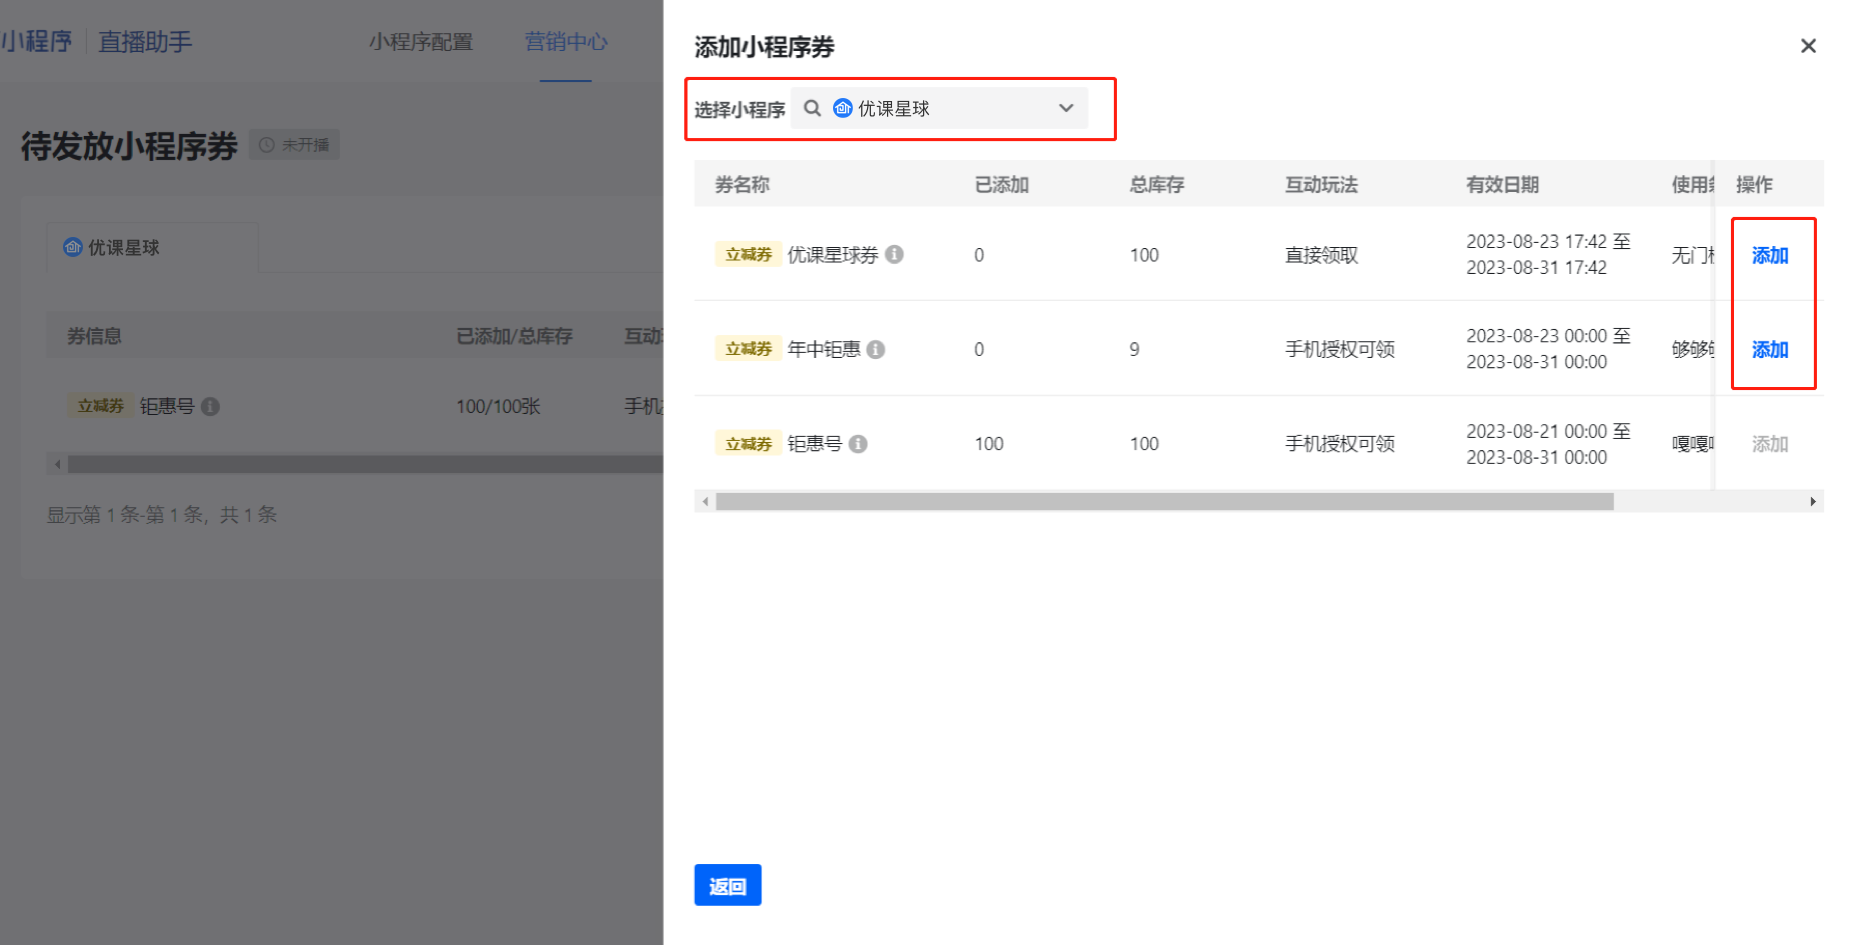Image resolution: width=1856 pixels, height=945 pixels.
Task: Switch to 营销中心 tab
Action: (x=566, y=42)
